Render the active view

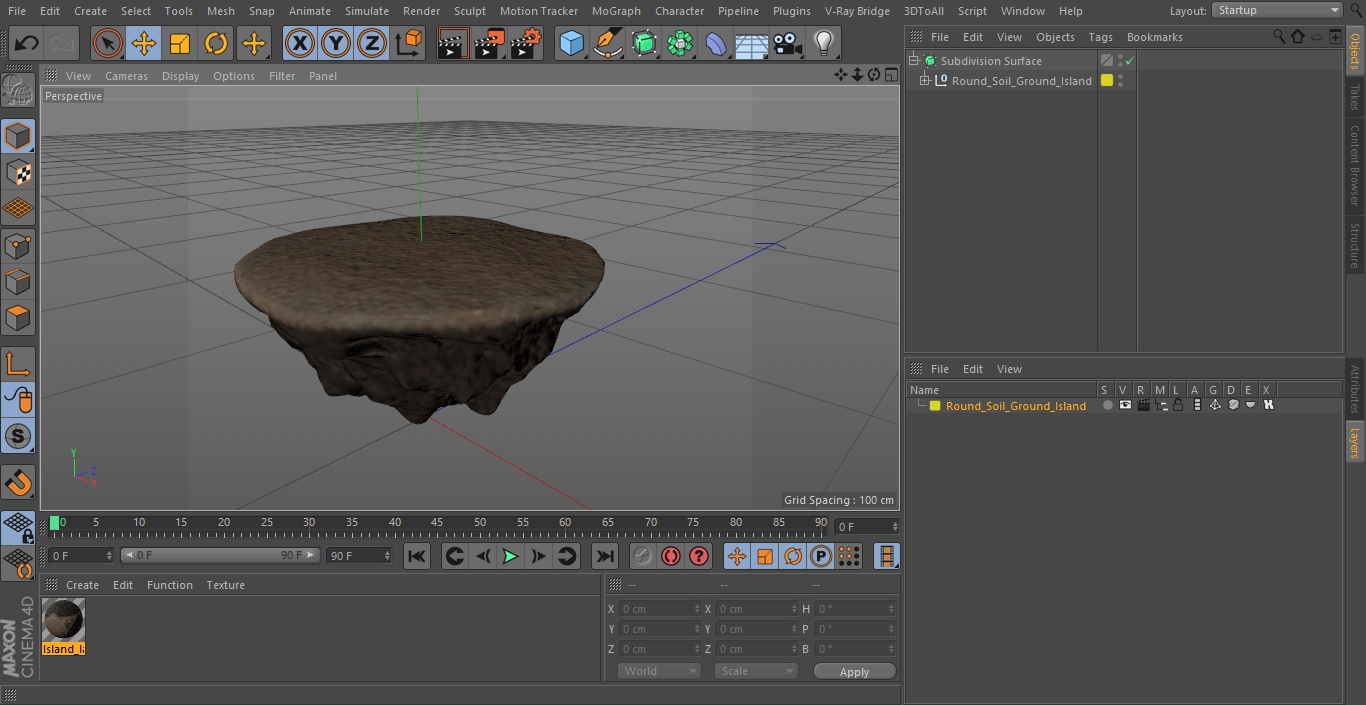pos(453,44)
